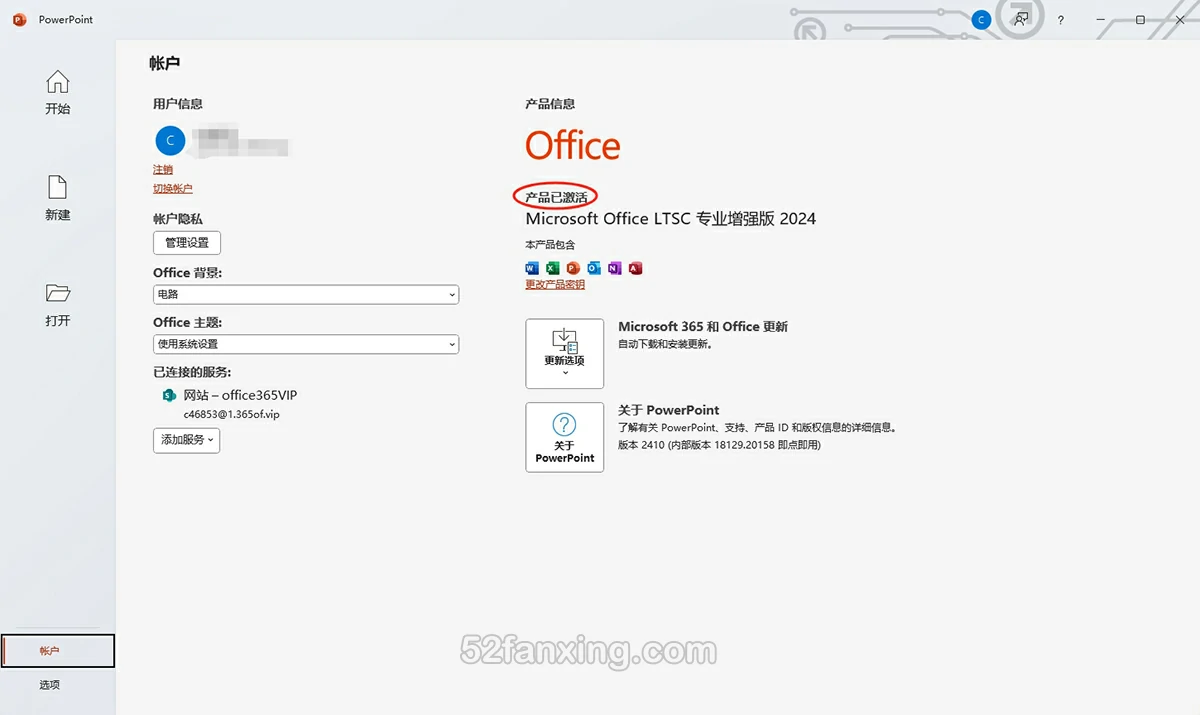This screenshot has width=1200, height=715.
Task: Close the PowerPoint window
Action: click(x=1180, y=20)
